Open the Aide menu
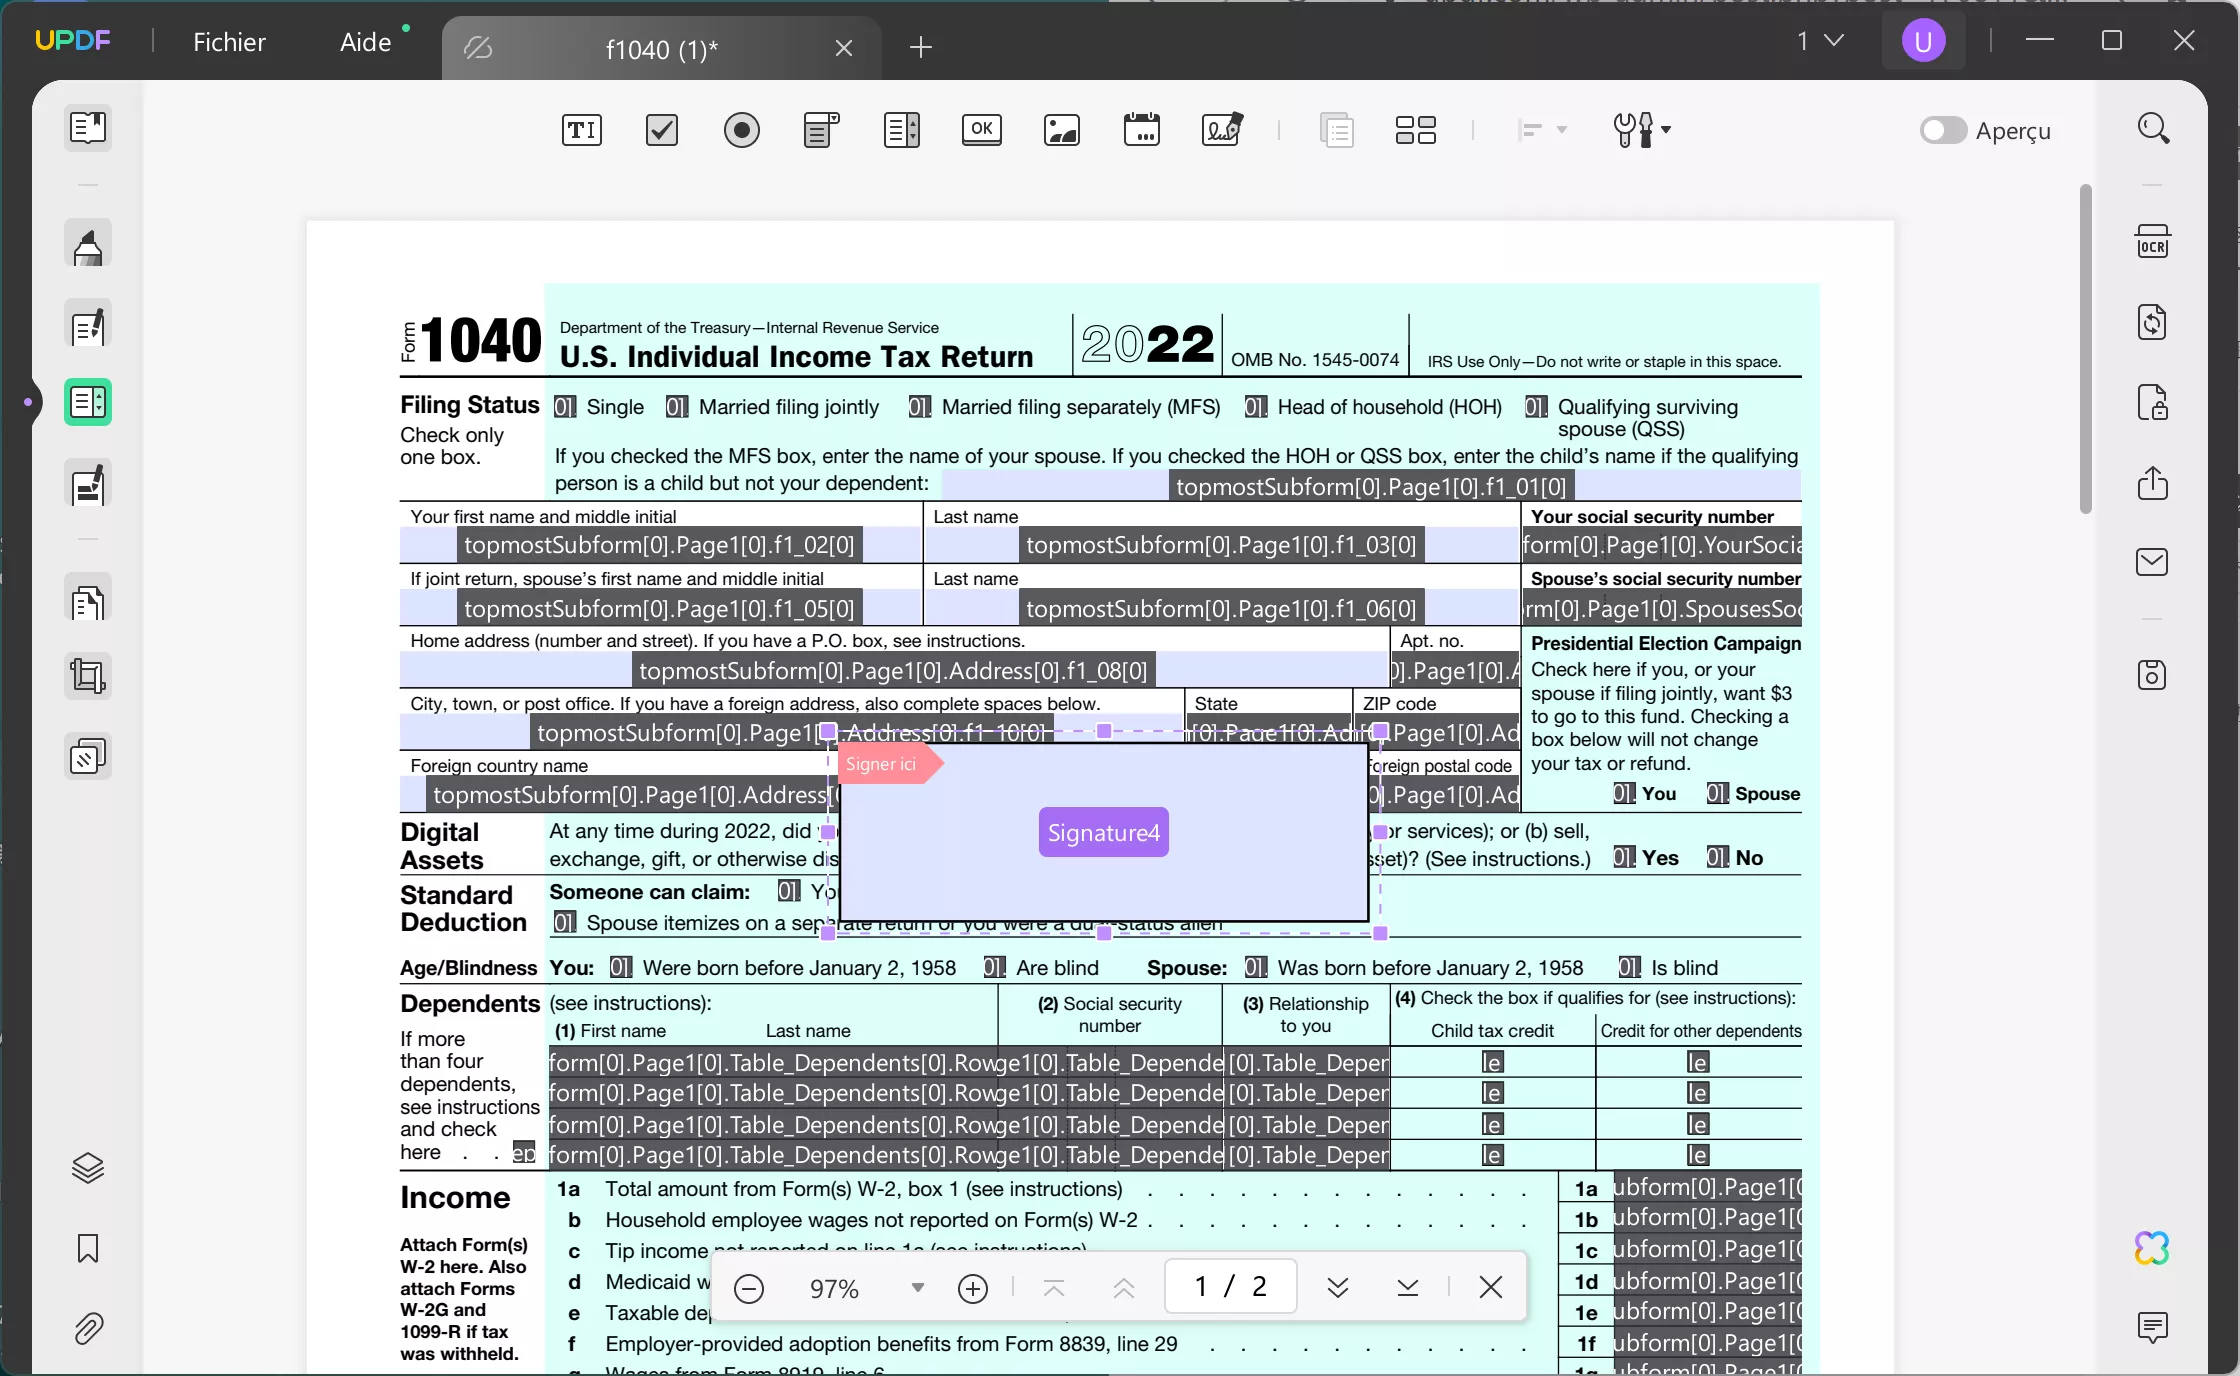Viewport: 2240px width, 1376px height. 365,41
